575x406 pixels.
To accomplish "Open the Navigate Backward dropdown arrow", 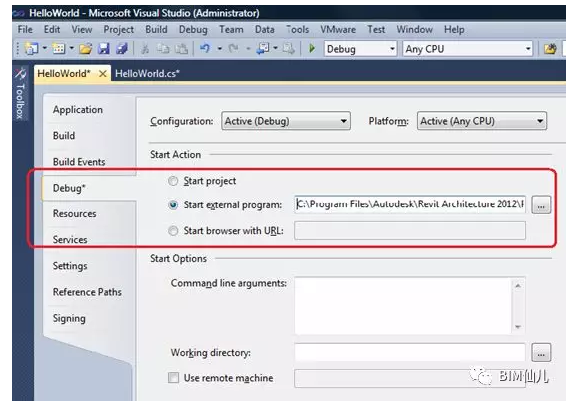I will pos(275,48).
